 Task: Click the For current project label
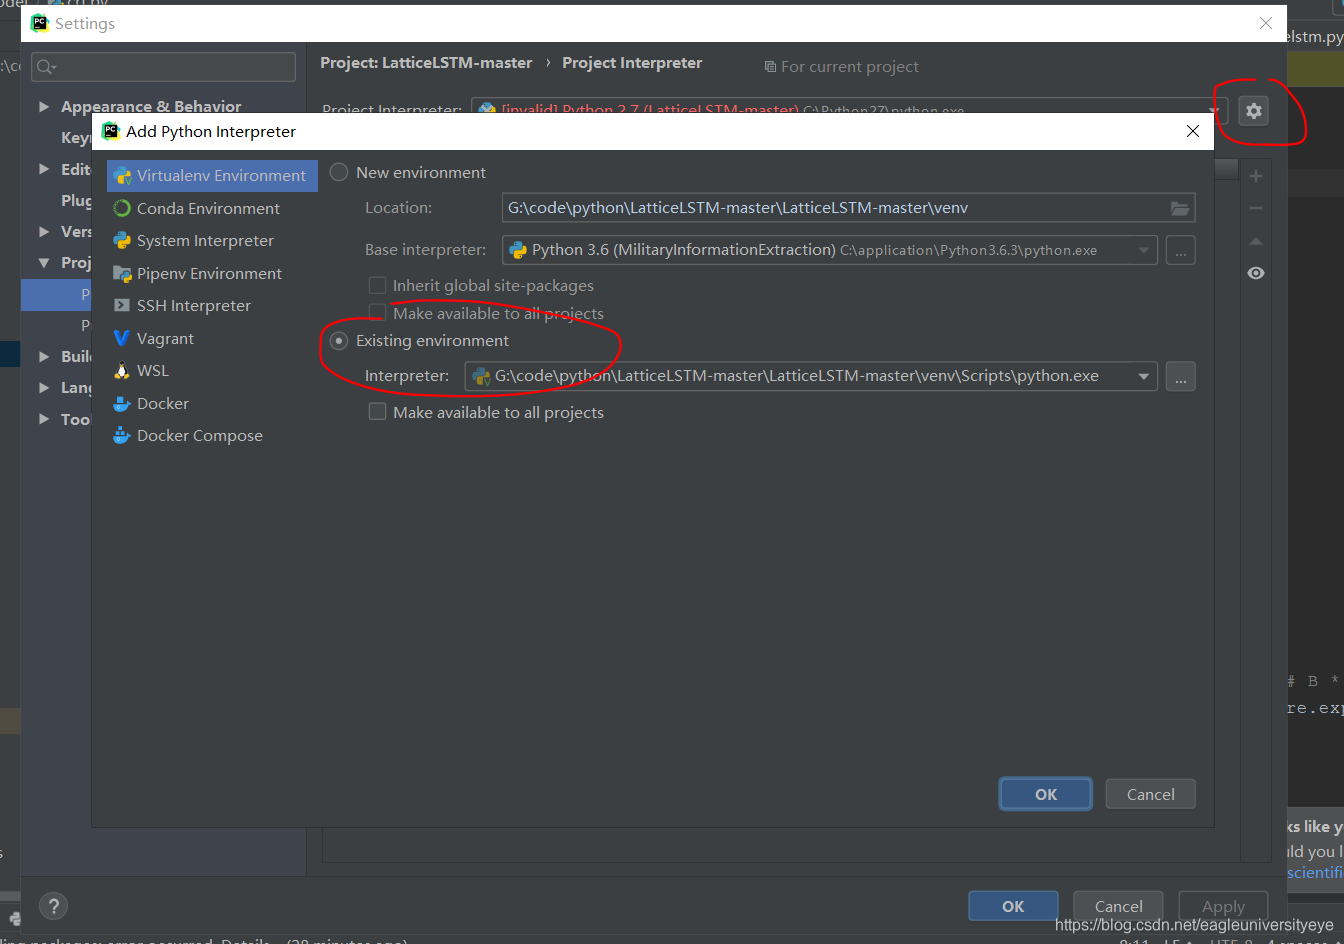[841, 67]
